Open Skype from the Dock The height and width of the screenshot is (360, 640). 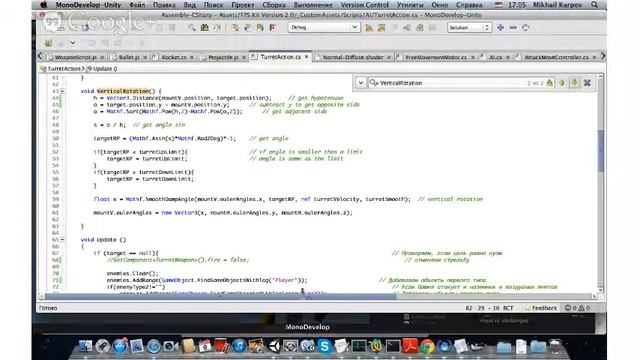325,346
